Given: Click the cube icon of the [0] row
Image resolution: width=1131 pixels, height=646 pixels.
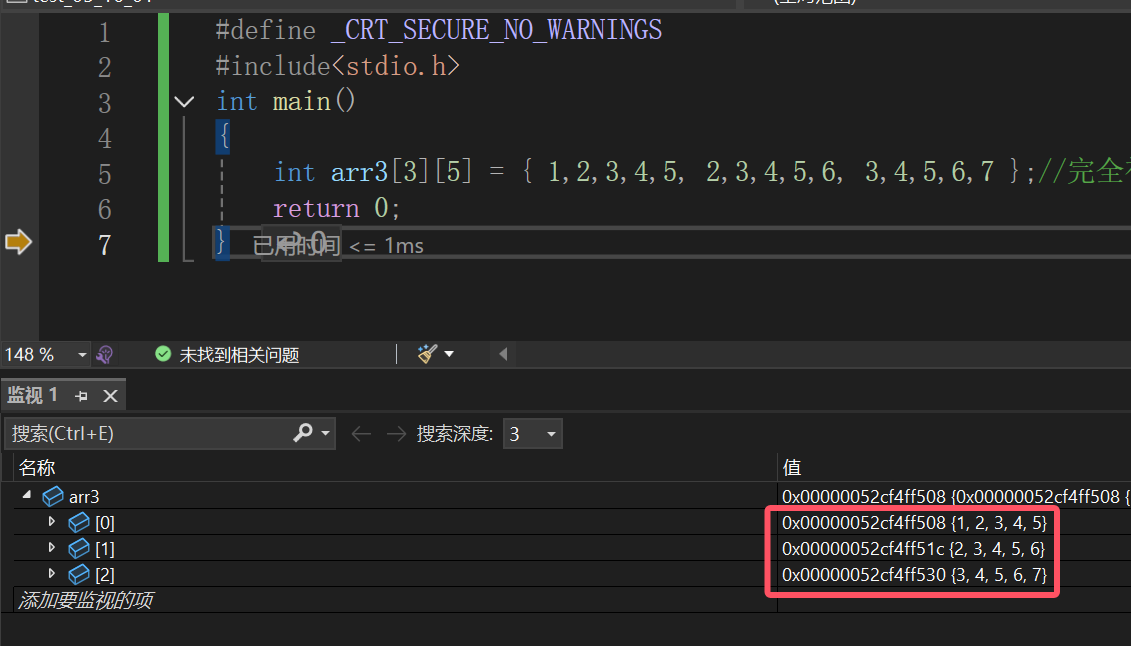Looking at the screenshot, I should pyautogui.click(x=79, y=522).
